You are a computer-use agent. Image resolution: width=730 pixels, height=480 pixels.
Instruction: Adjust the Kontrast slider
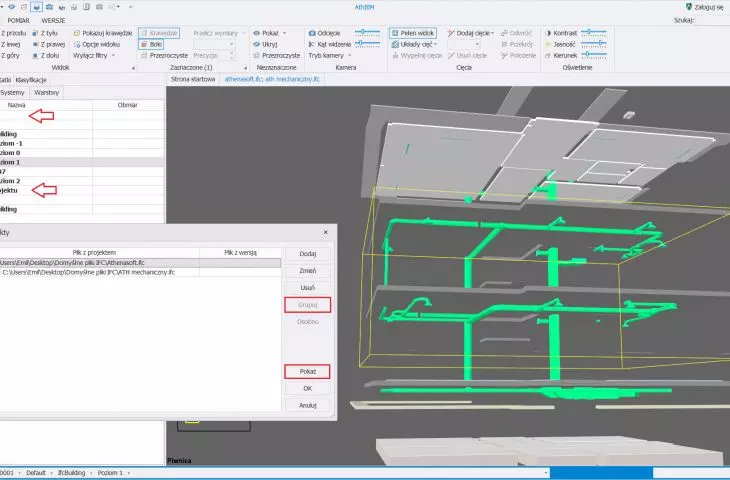(593, 32)
